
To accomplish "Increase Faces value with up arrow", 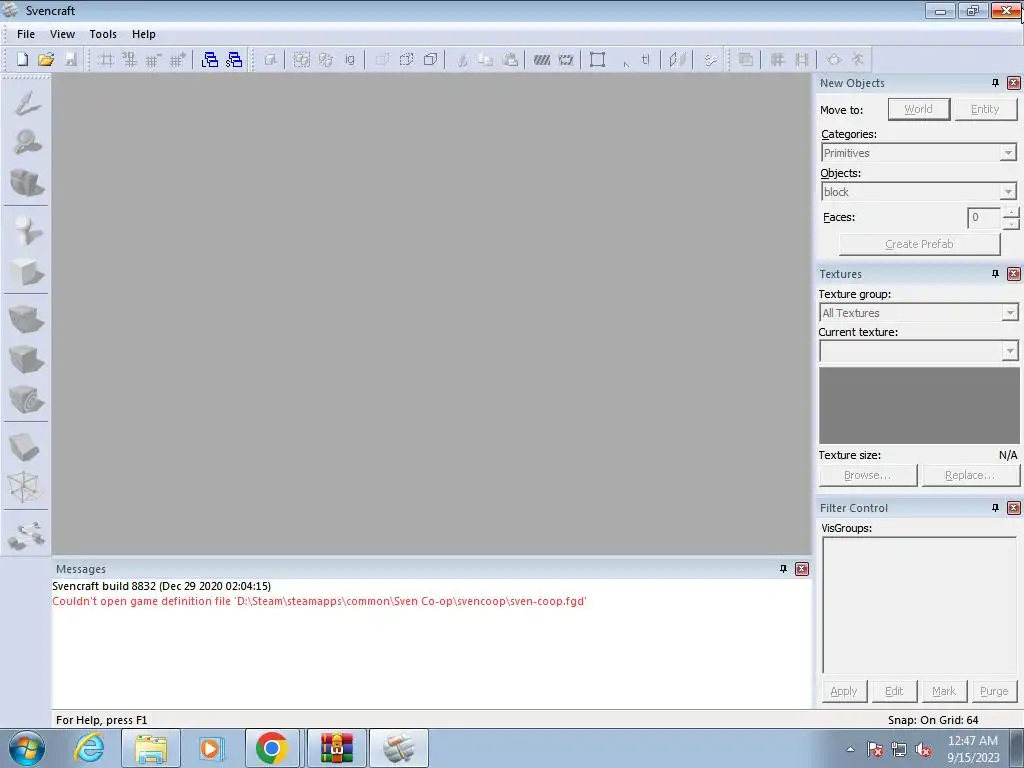I will coord(1011,212).
